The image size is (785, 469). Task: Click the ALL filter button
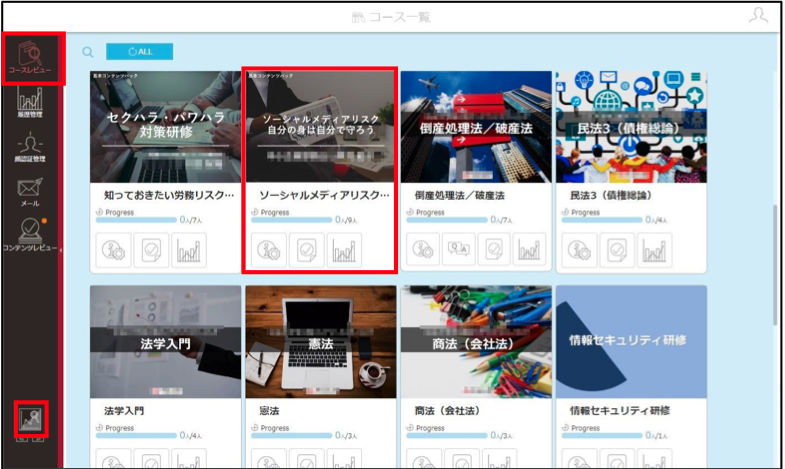[140, 52]
